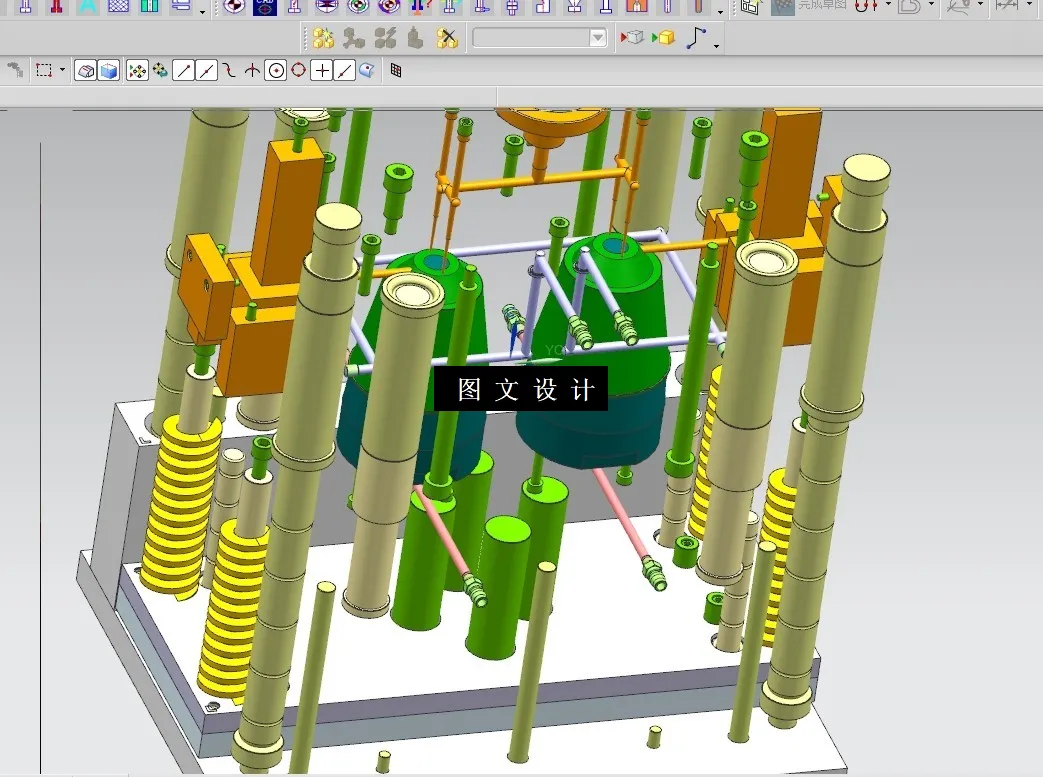Toggle the Enable Snap Point button
This screenshot has height=777, width=1043.
pos(137,70)
